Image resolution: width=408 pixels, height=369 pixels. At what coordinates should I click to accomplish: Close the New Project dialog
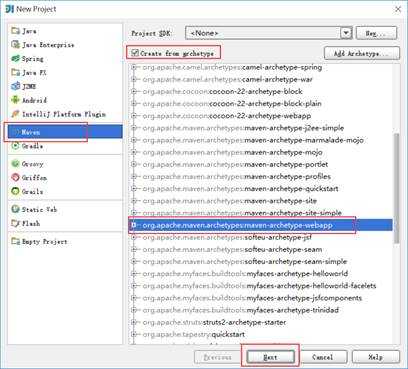point(398,9)
